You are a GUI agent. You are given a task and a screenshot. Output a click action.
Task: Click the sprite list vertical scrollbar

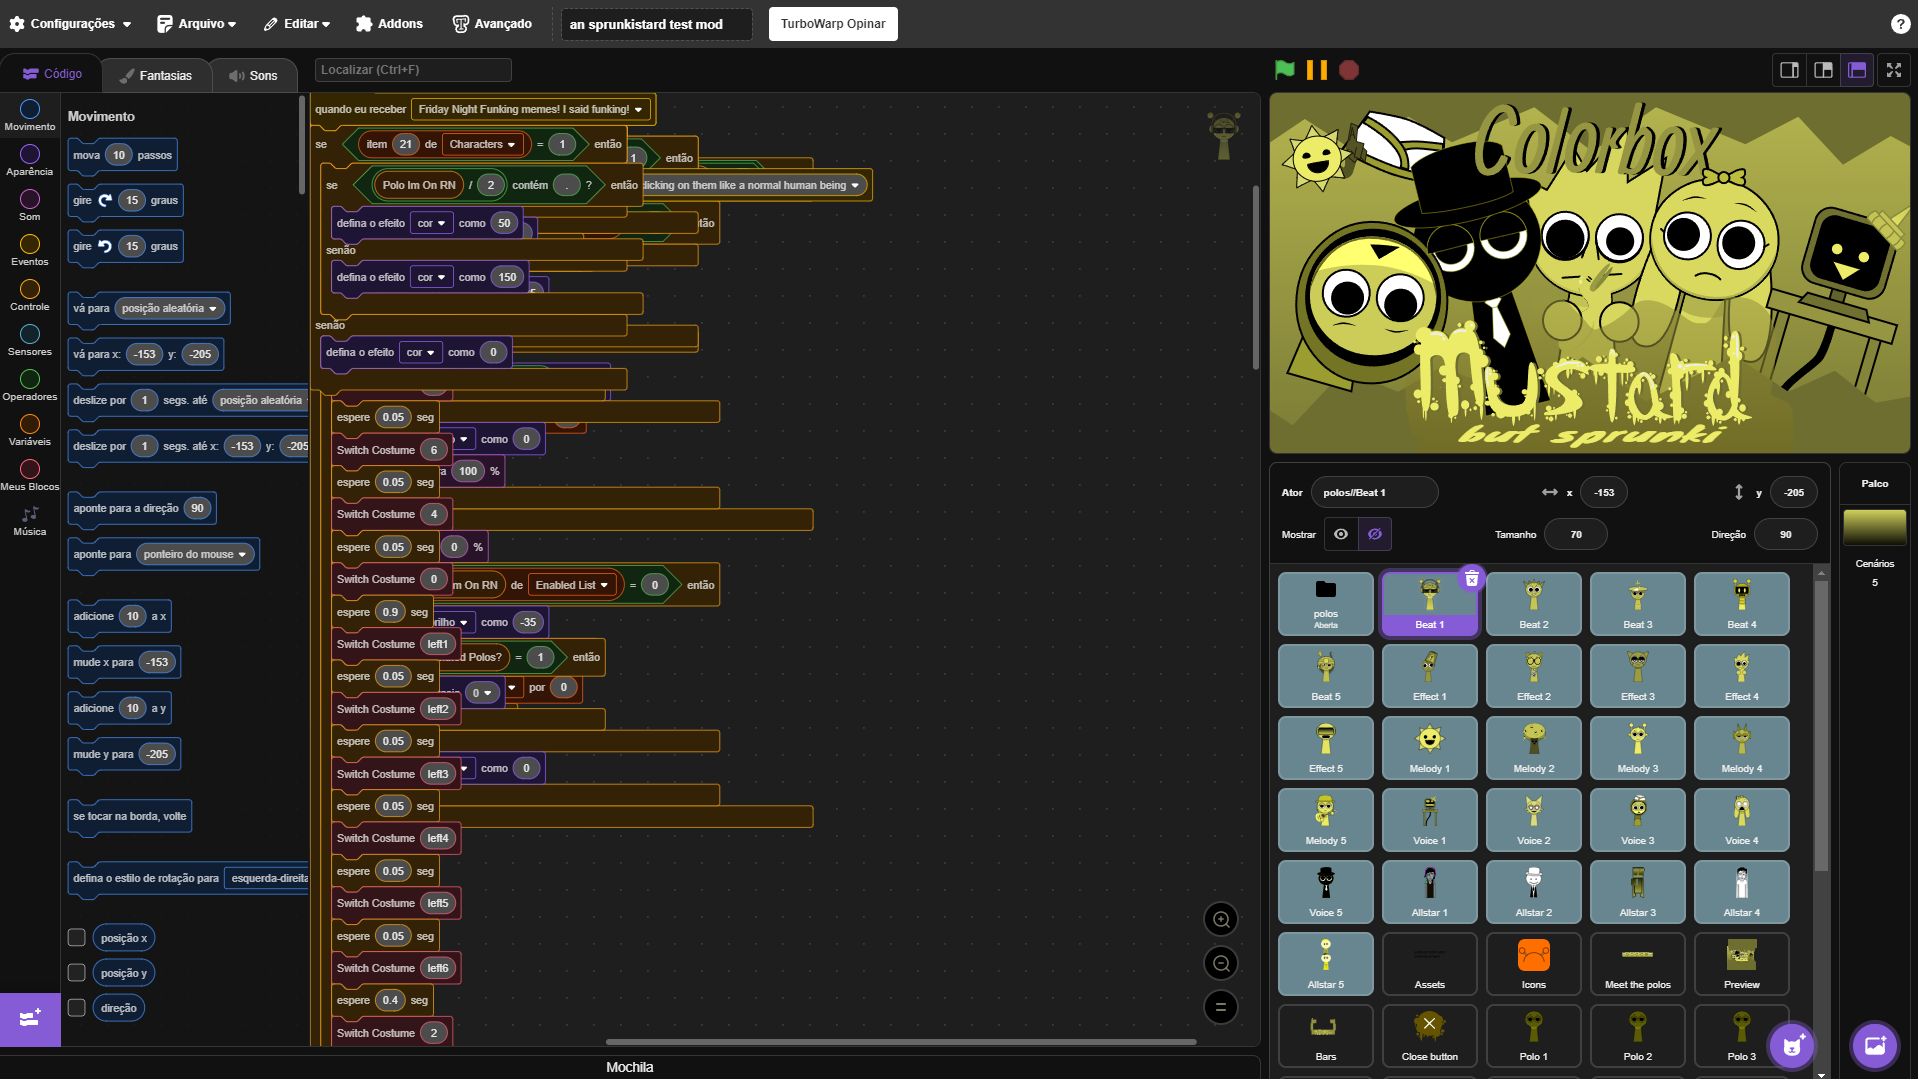tap(1821, 725)
